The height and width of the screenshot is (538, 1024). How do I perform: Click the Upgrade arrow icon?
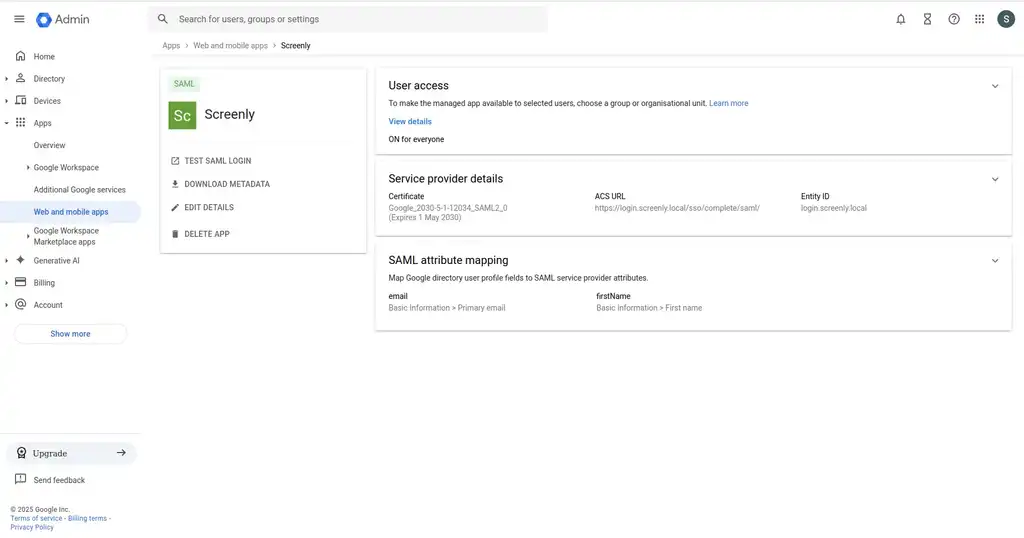point(121,452)
